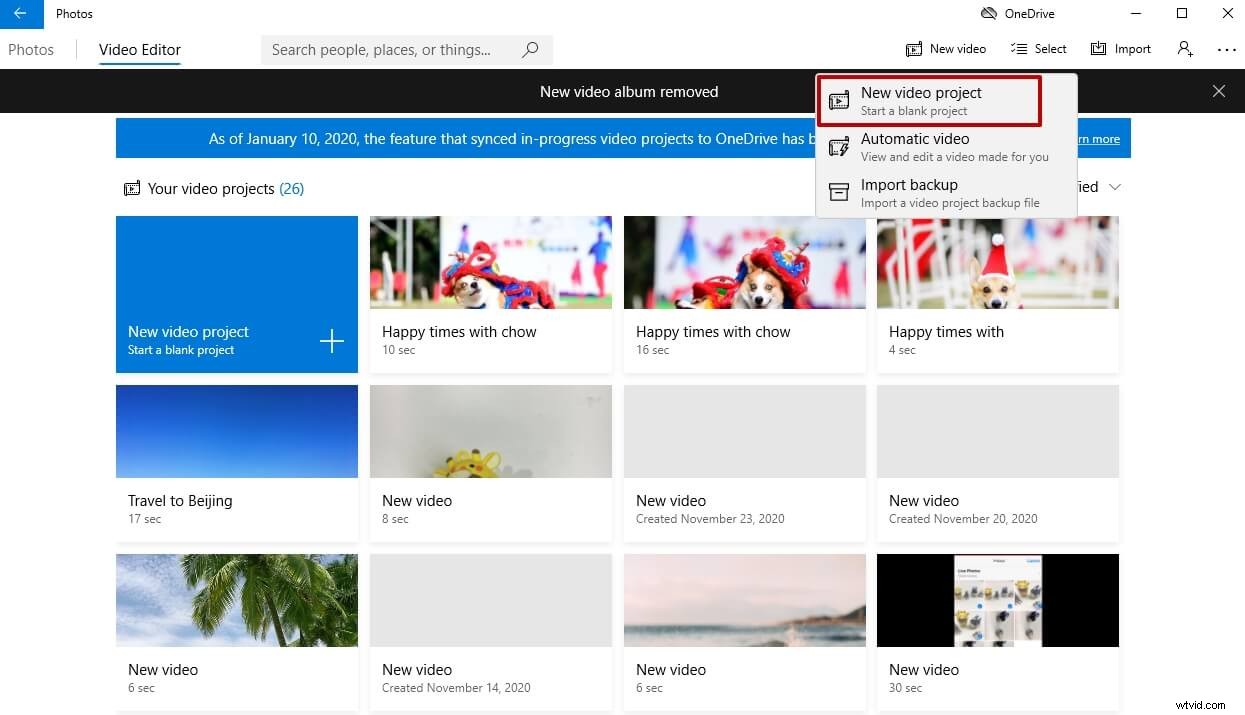The height and width of the screenshot is (715, 1245).
Task: Click the back arrow icon
Action: (22, 14)
